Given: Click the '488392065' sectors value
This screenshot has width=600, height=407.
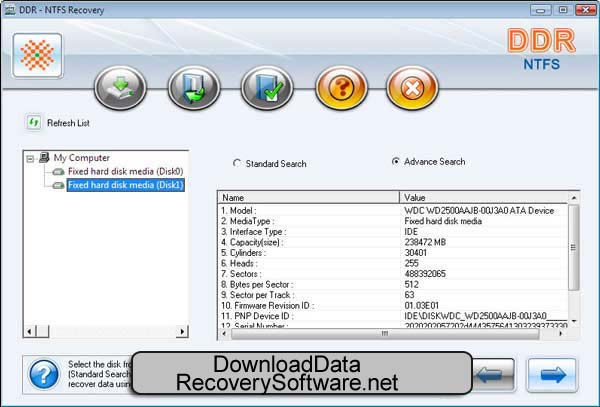Looking at the screenshot, I should 425,274.
